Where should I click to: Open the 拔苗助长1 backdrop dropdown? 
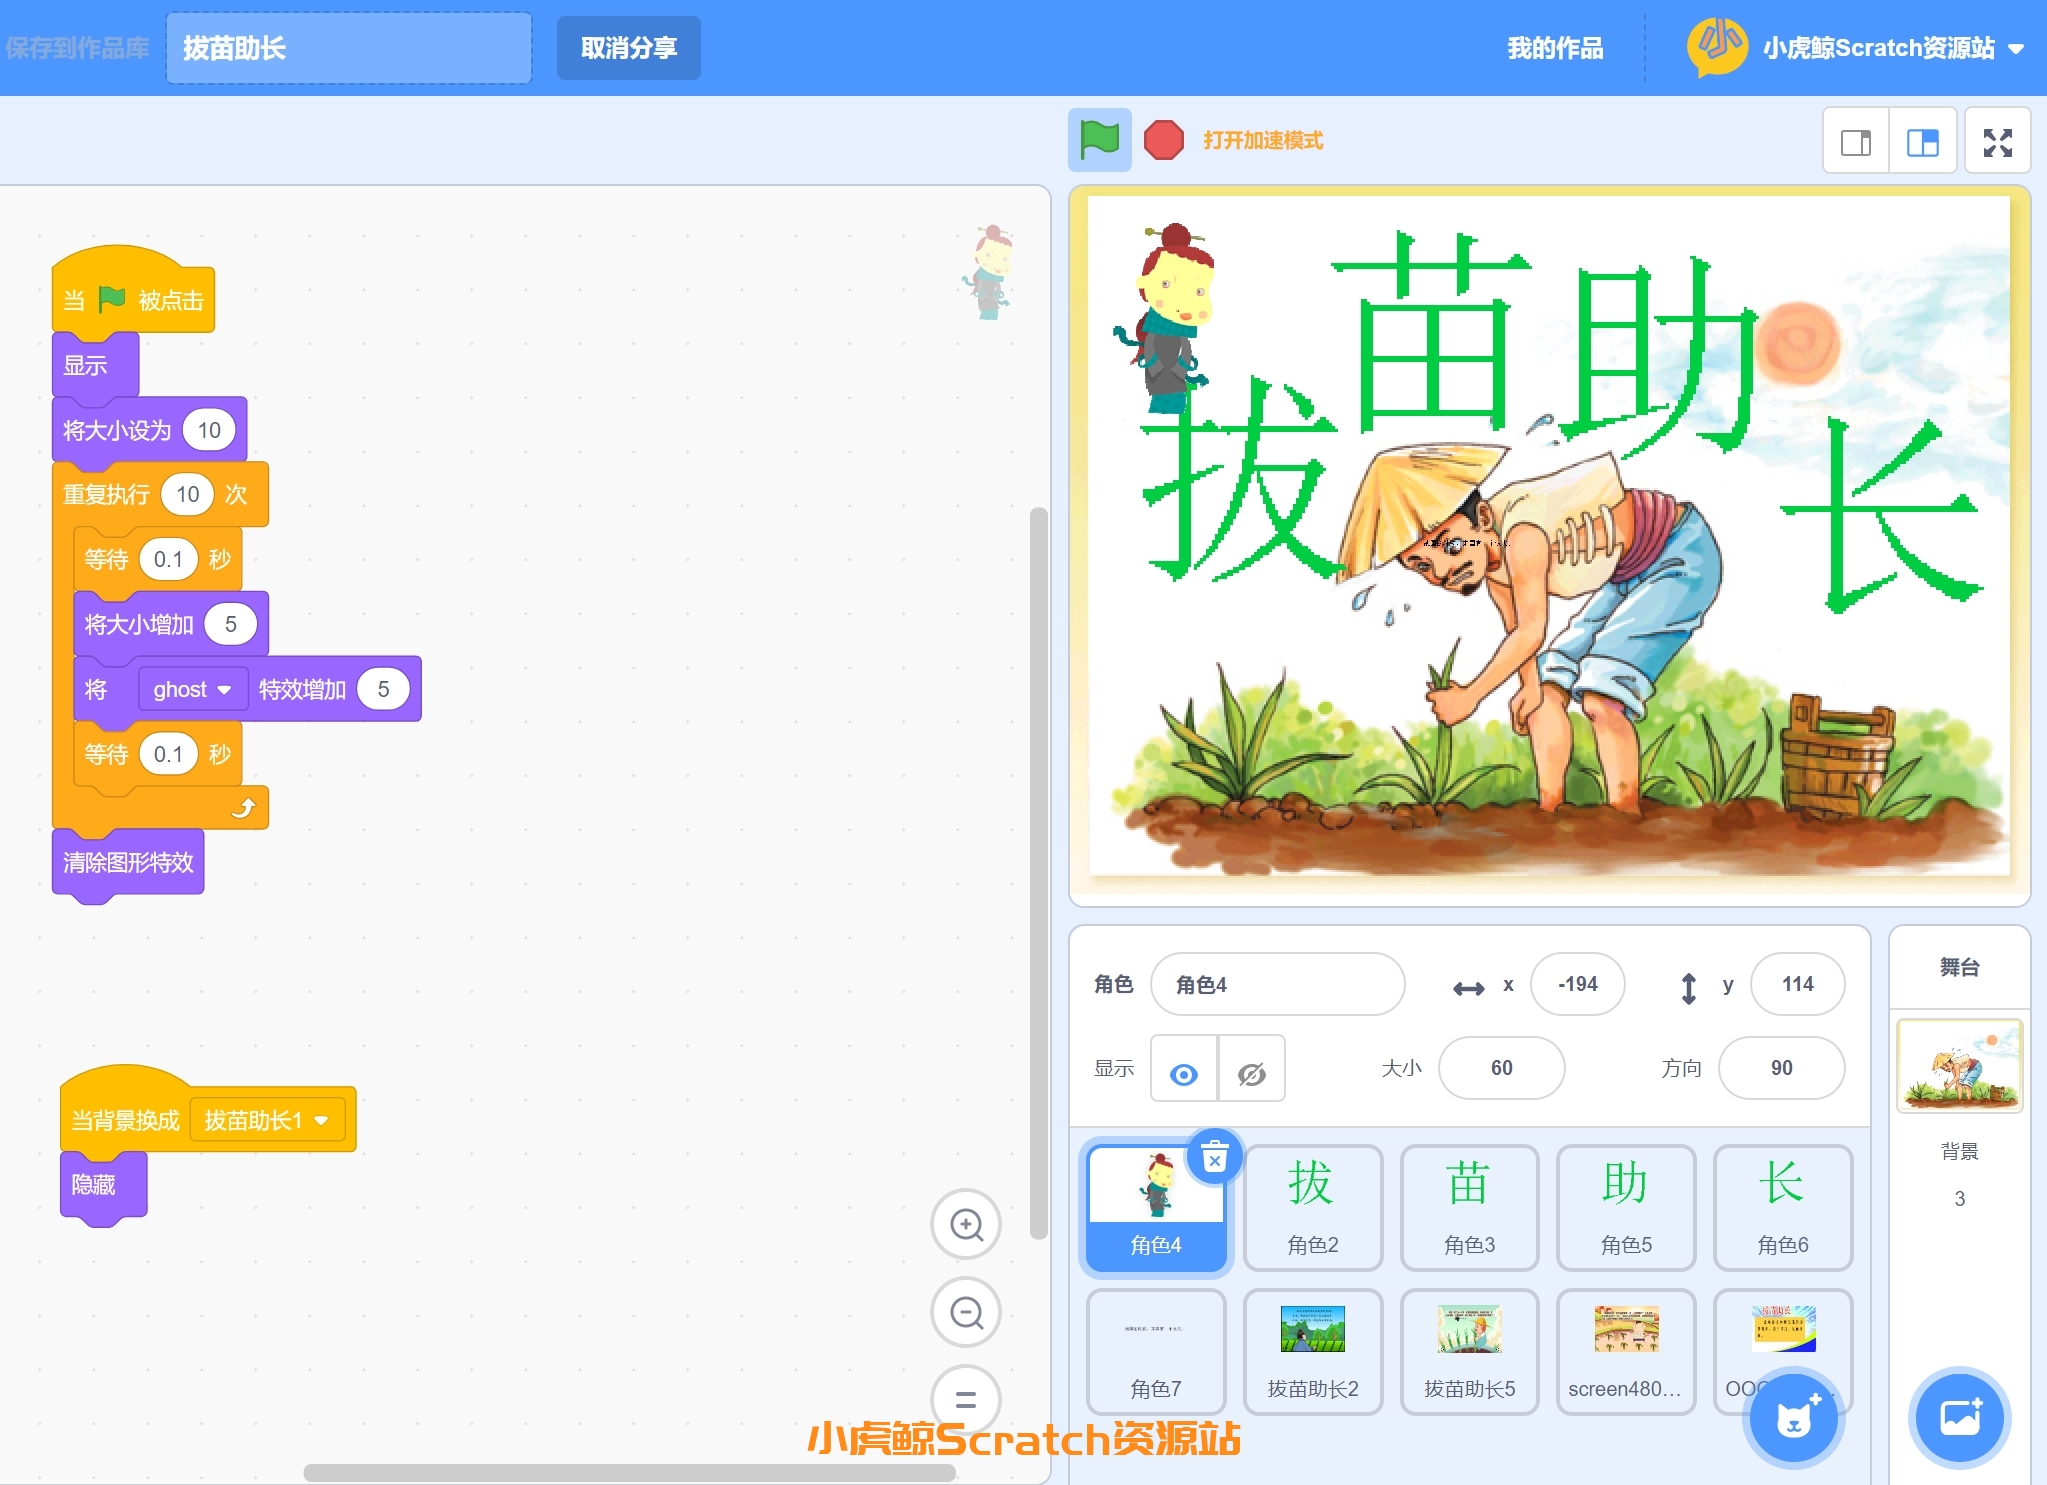tap(266, 1120)
